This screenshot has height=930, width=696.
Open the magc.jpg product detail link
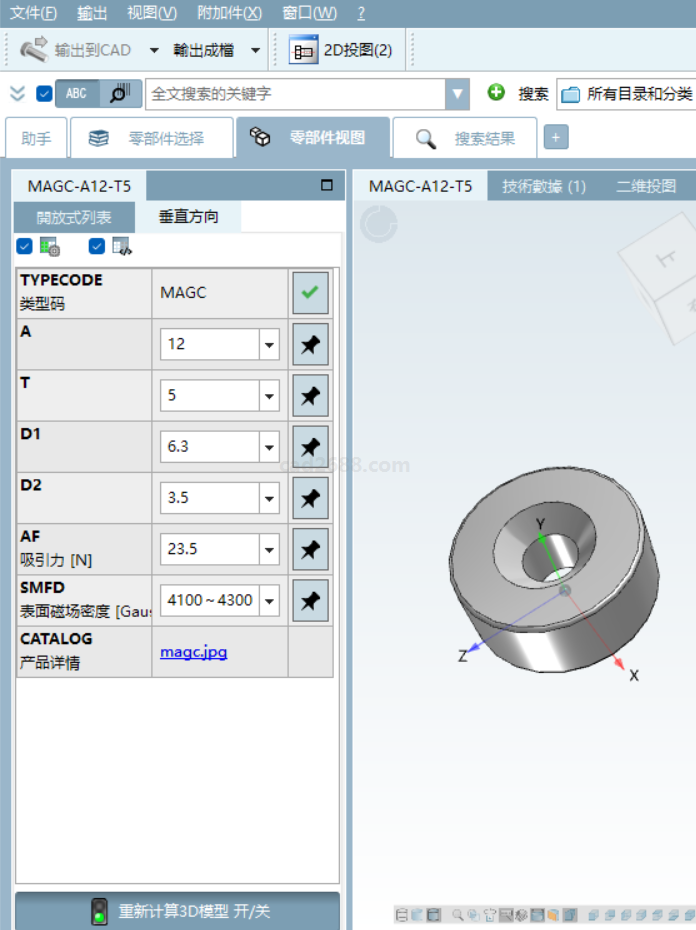coord(193,652)
